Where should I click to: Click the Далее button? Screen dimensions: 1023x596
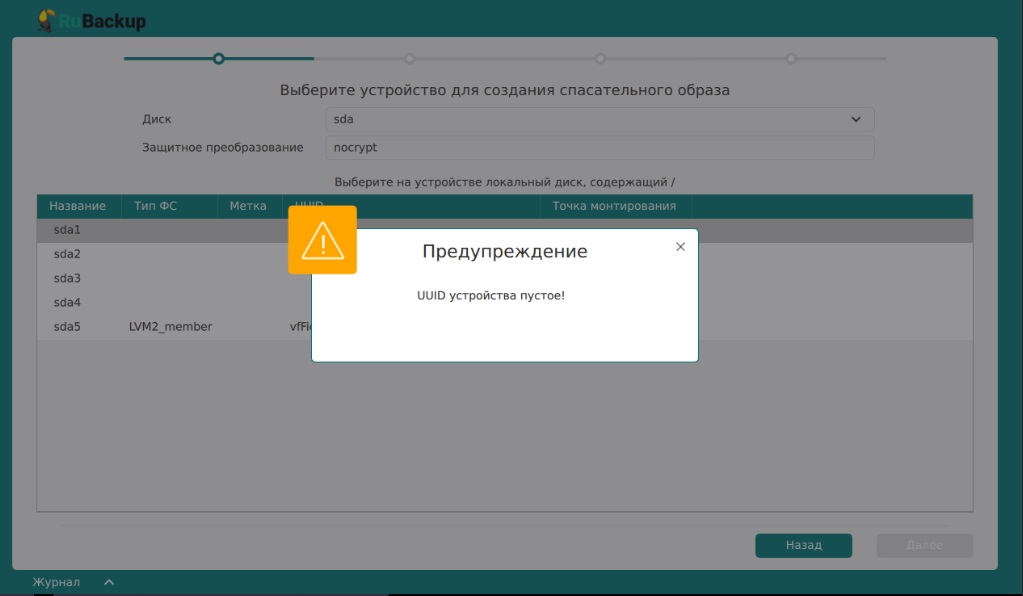pos(924,545)
